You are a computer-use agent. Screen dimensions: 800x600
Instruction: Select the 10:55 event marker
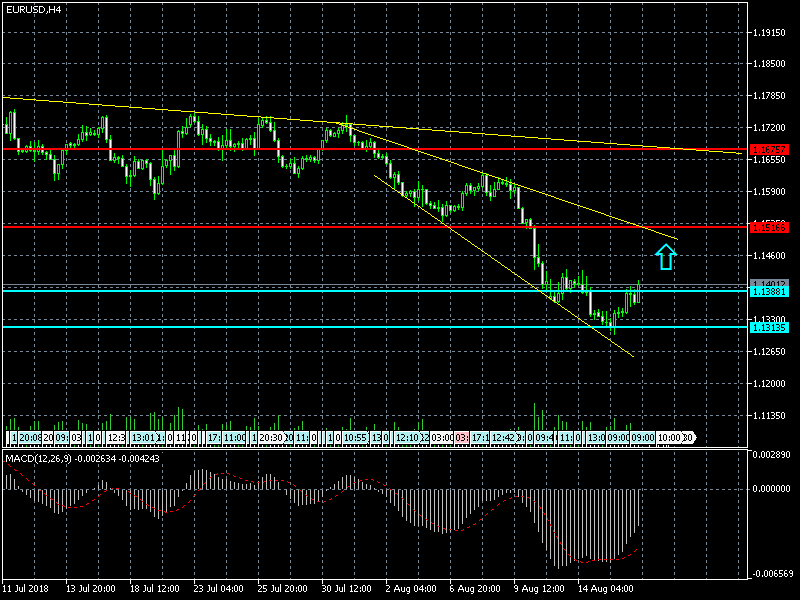pyautogui.click(x=354, y=438)
